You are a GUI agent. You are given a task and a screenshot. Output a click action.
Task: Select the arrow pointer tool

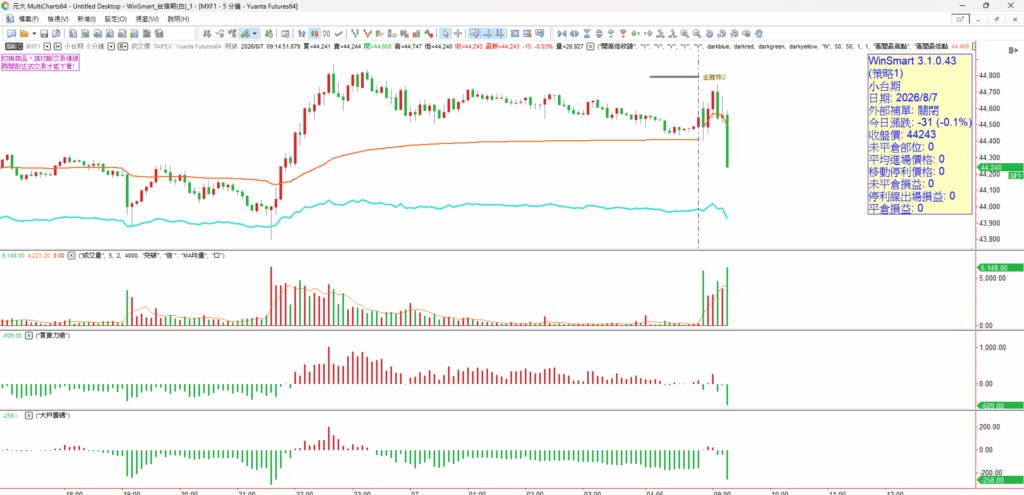[x=445, y=33]
